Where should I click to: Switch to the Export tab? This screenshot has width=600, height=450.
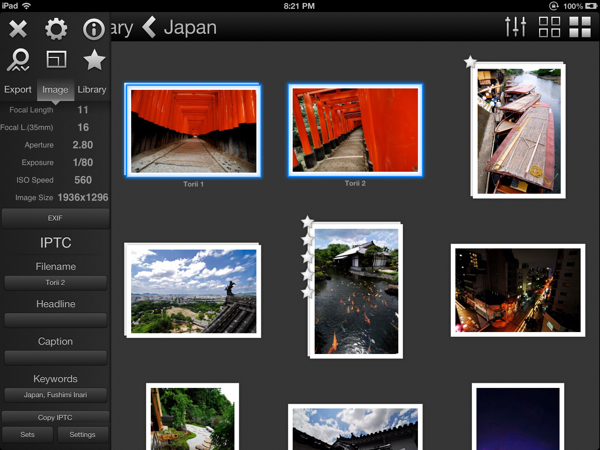18,90
